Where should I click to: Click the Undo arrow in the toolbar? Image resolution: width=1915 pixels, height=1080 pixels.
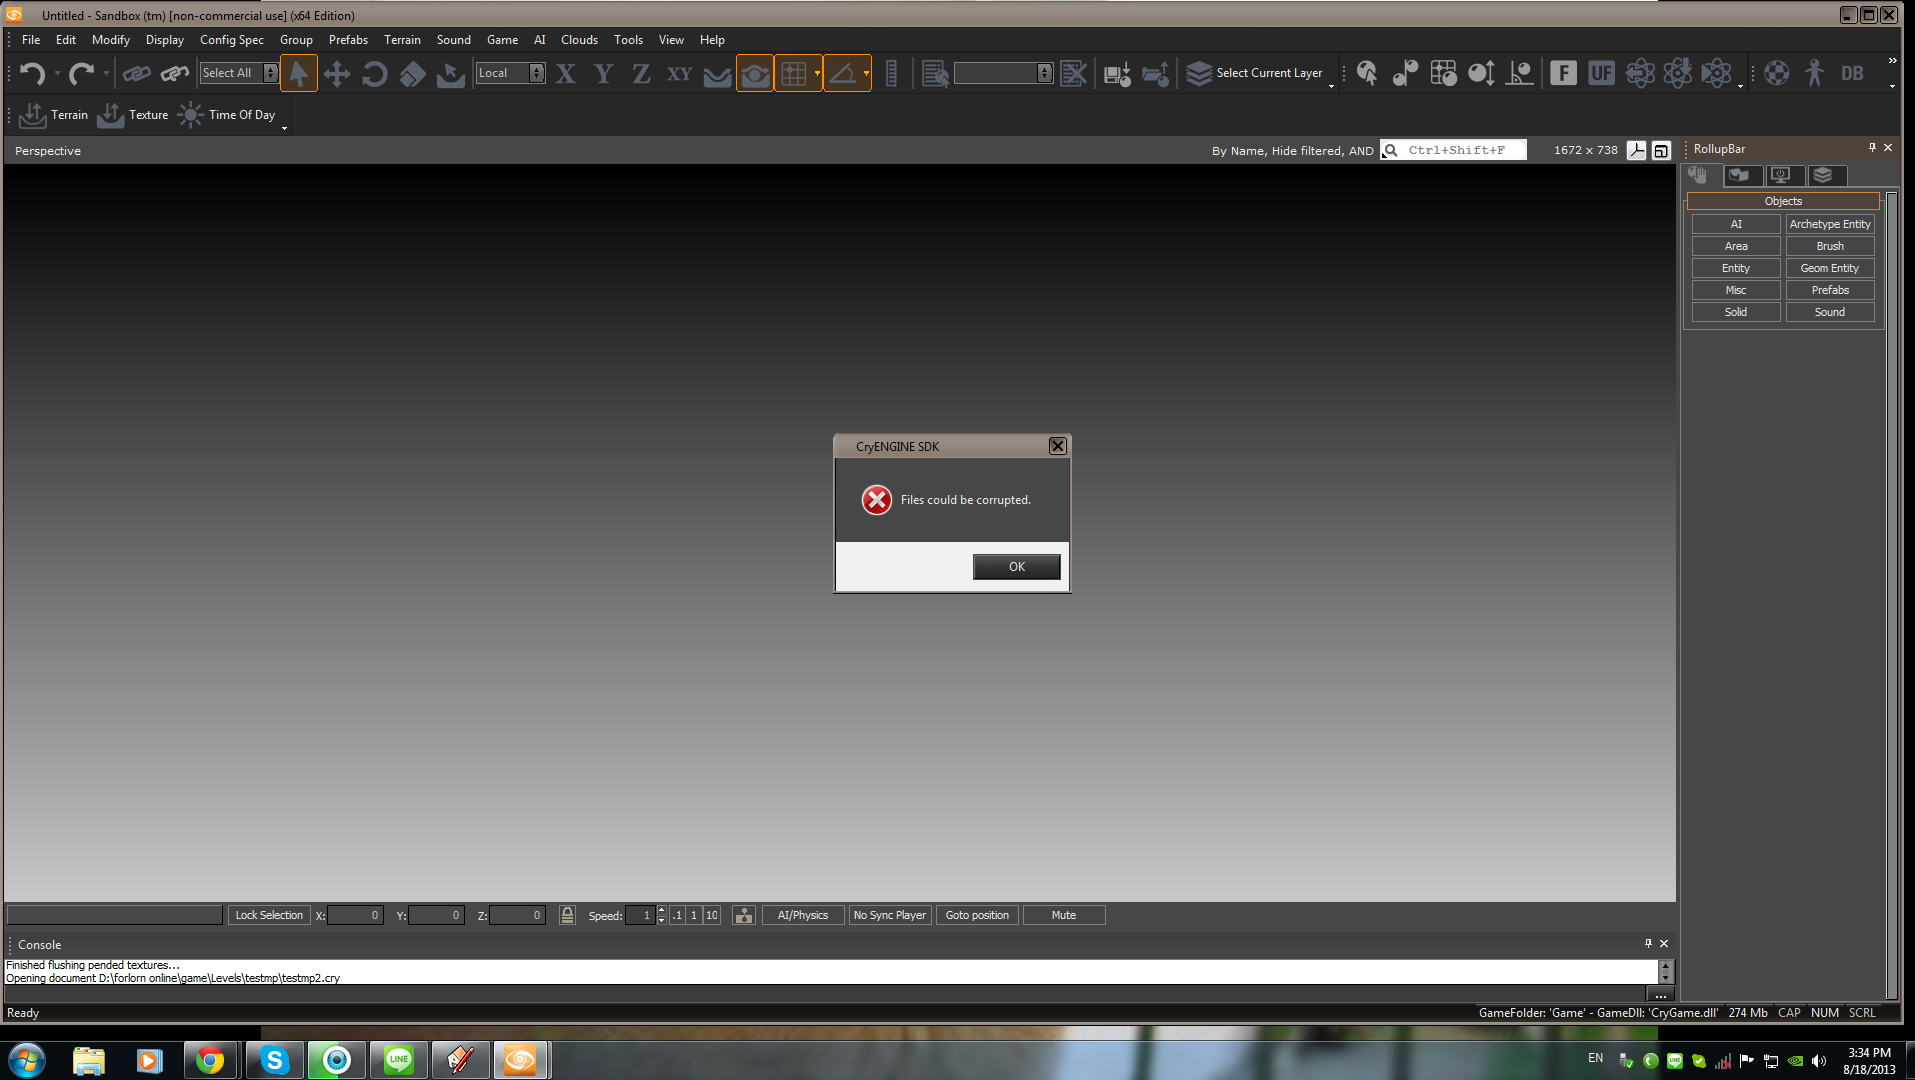click(x=32, y=73)
